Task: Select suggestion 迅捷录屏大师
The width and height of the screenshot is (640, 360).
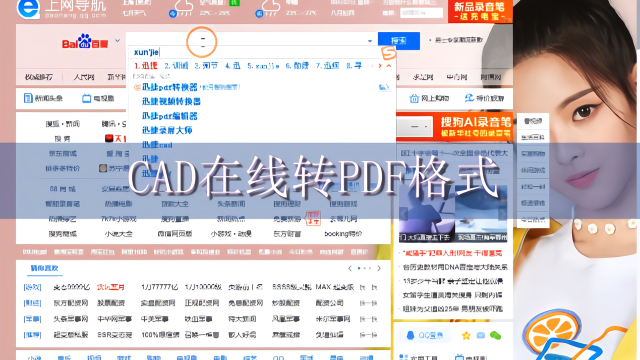Action: 167,130
